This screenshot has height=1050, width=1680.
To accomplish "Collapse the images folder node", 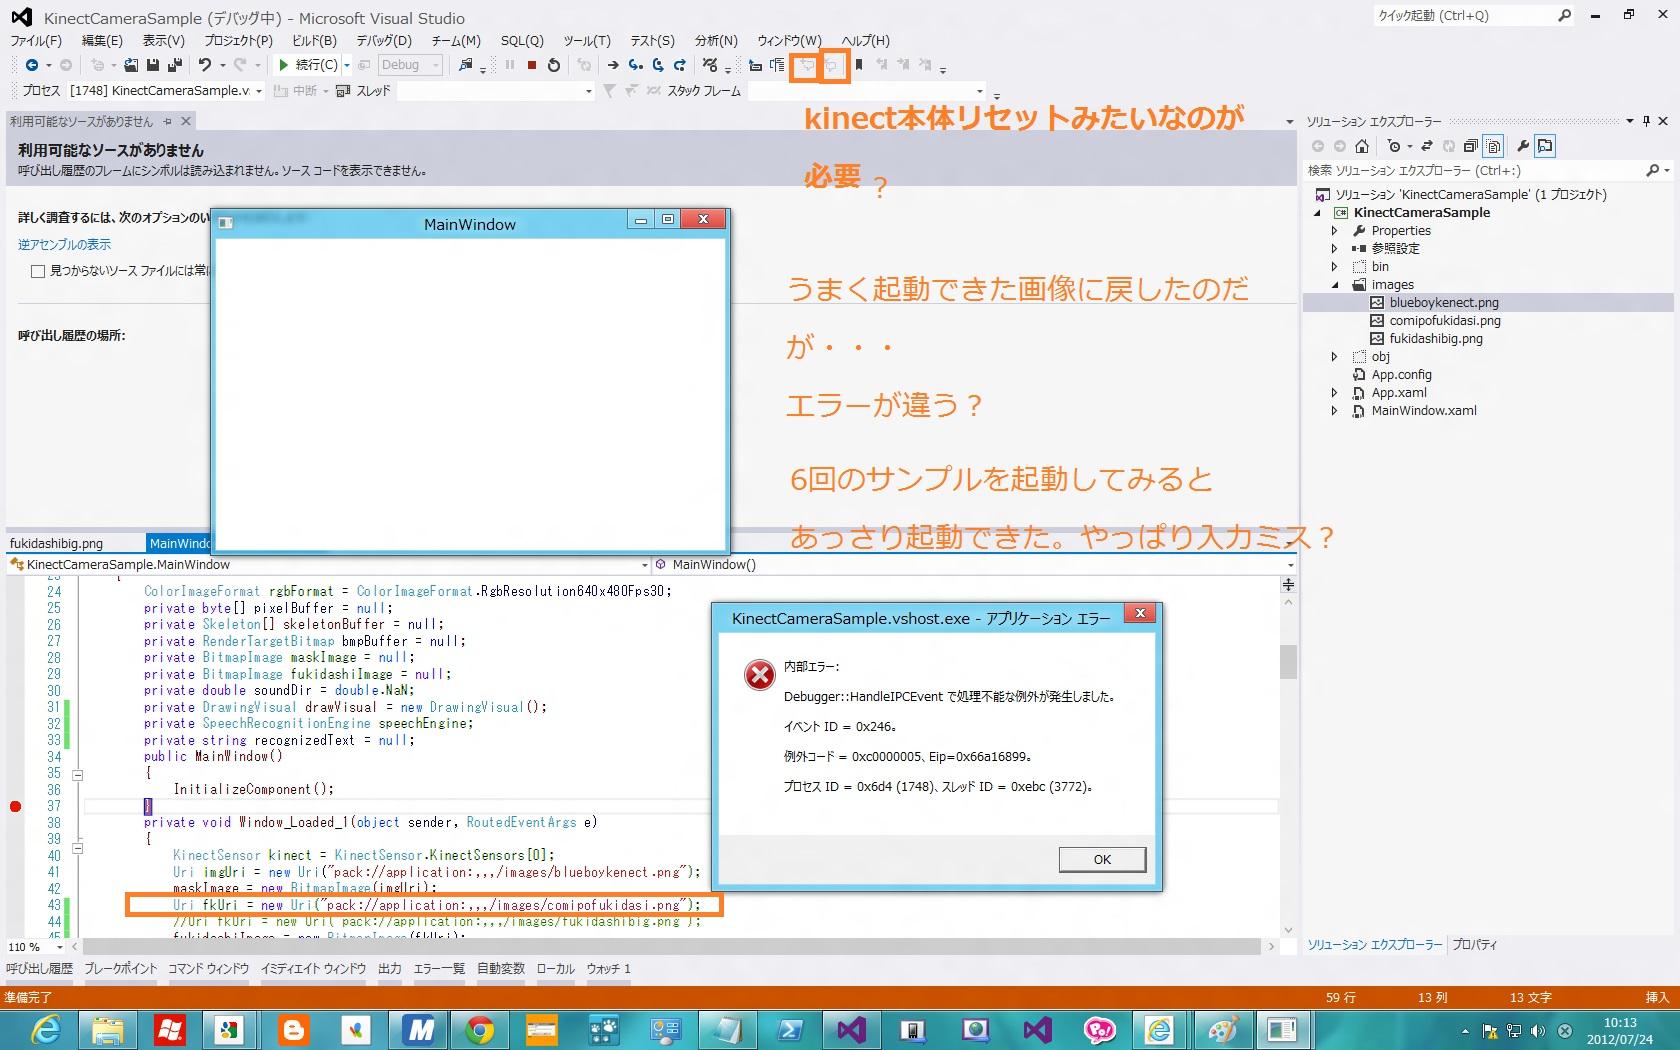I will [1334, 285].
